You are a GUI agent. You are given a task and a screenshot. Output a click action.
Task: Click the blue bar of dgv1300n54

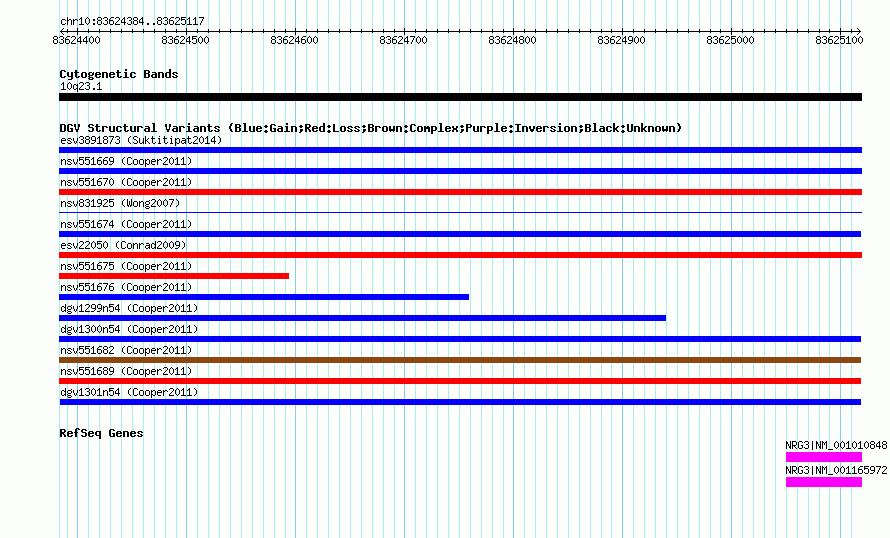[x=460, y=339]
